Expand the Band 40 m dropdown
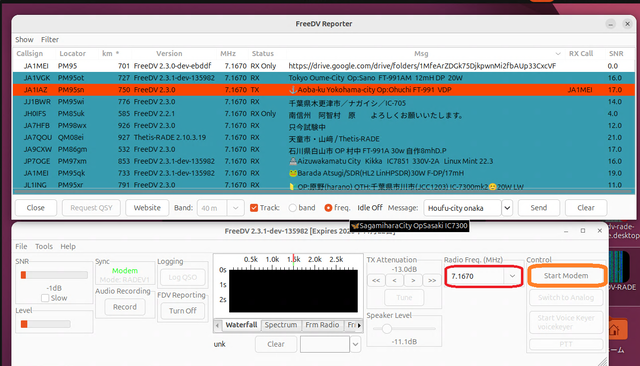The width and height of the screenshot is (640, 366). coord(236,208)
